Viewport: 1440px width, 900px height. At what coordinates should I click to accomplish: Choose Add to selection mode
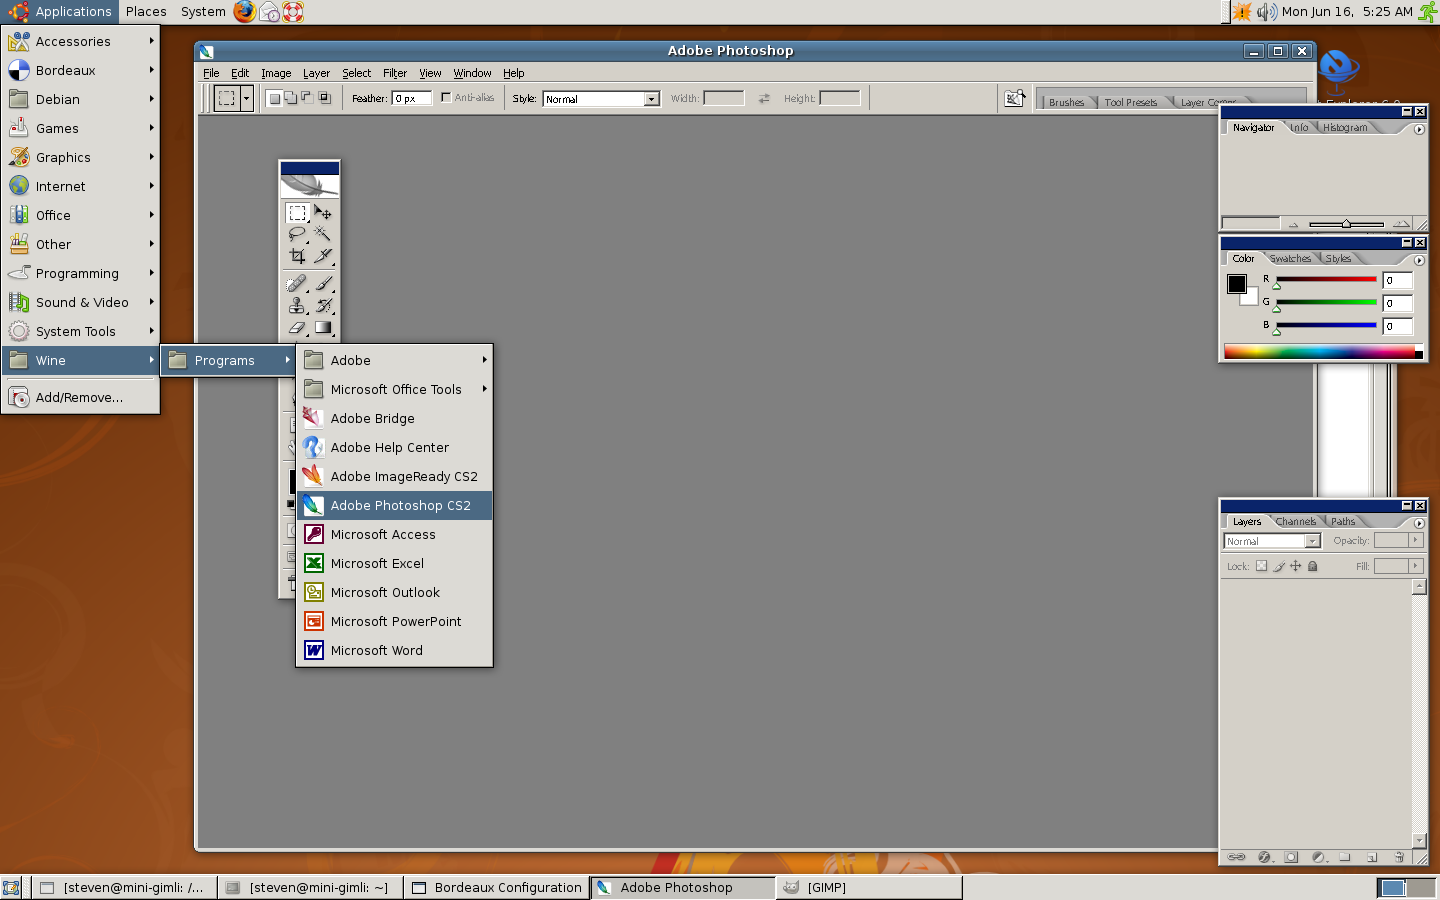(x=290, y=98)
